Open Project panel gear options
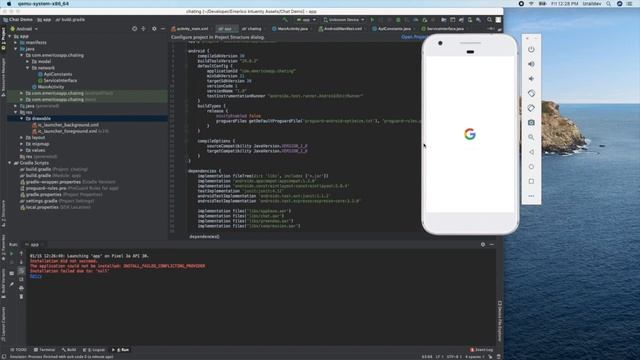 coord(154,29)
